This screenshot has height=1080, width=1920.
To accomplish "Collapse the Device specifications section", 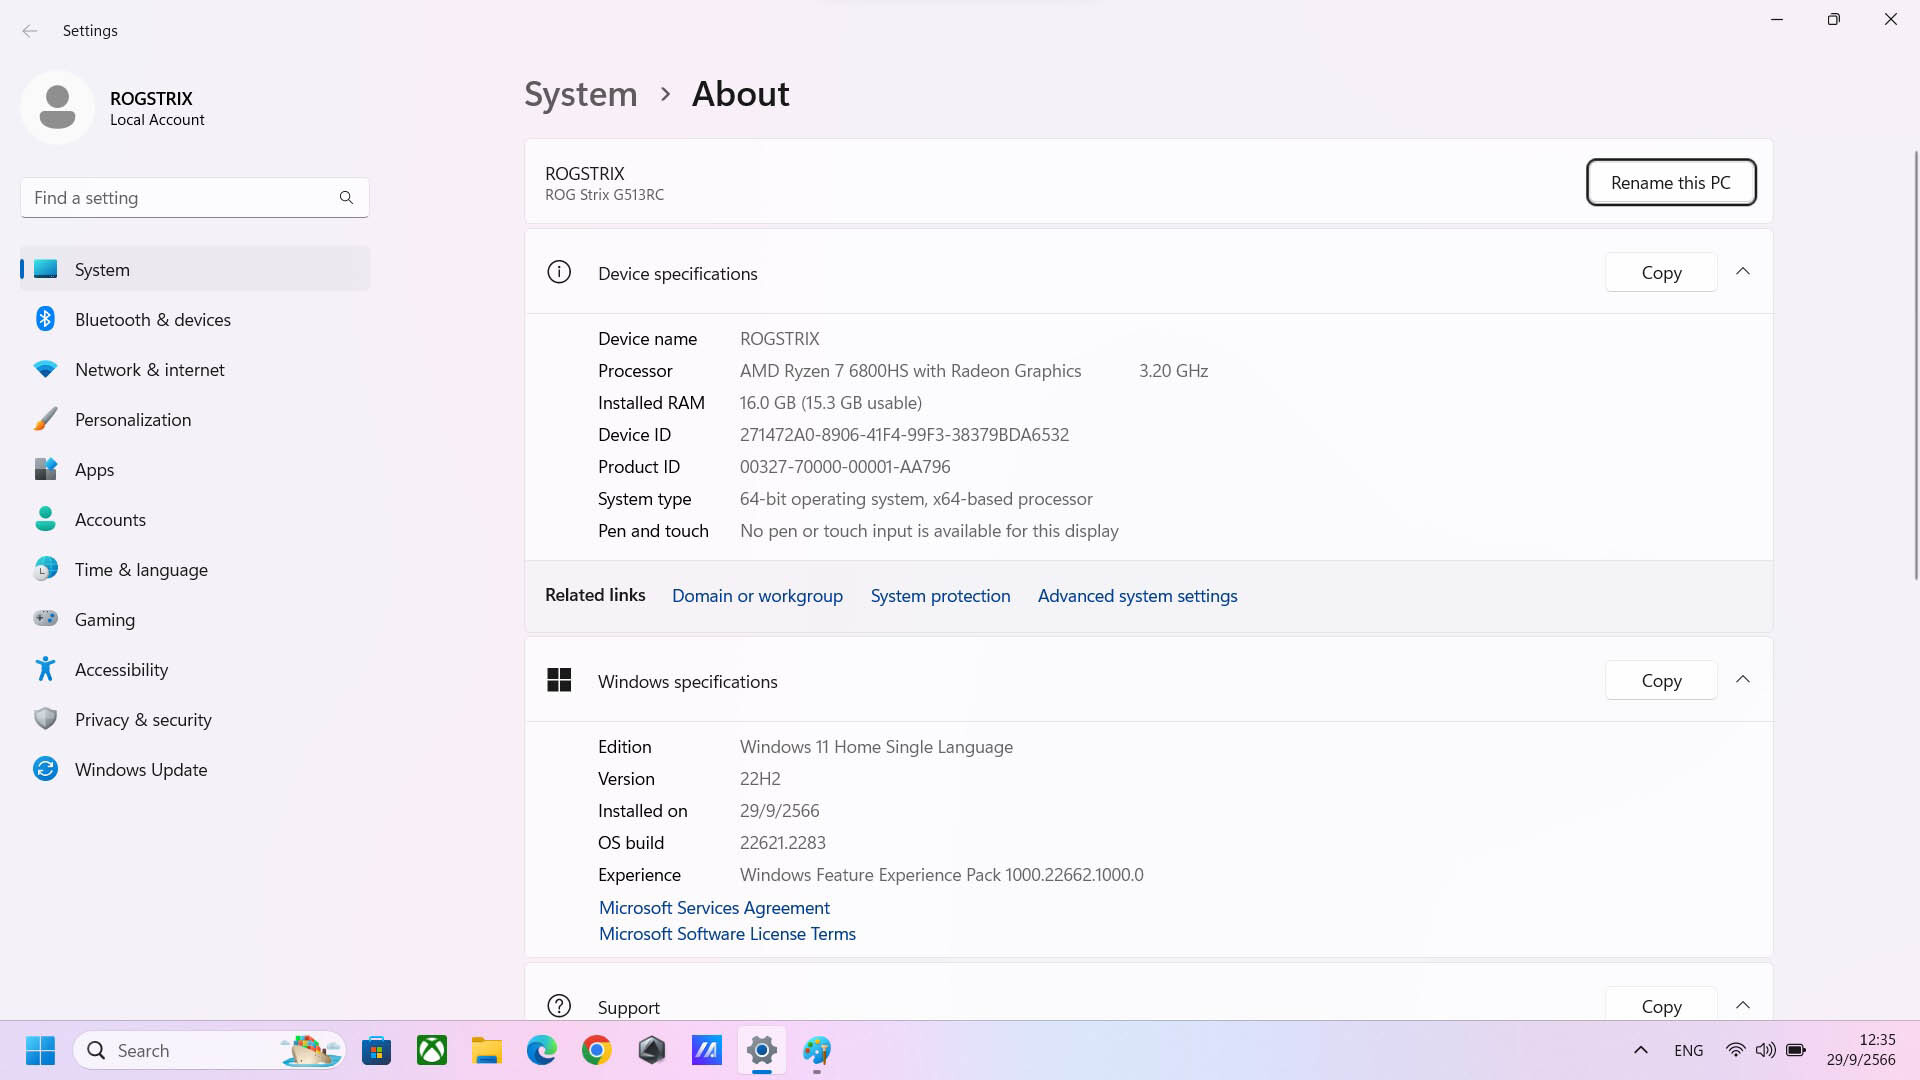I will pos(1743,272).
